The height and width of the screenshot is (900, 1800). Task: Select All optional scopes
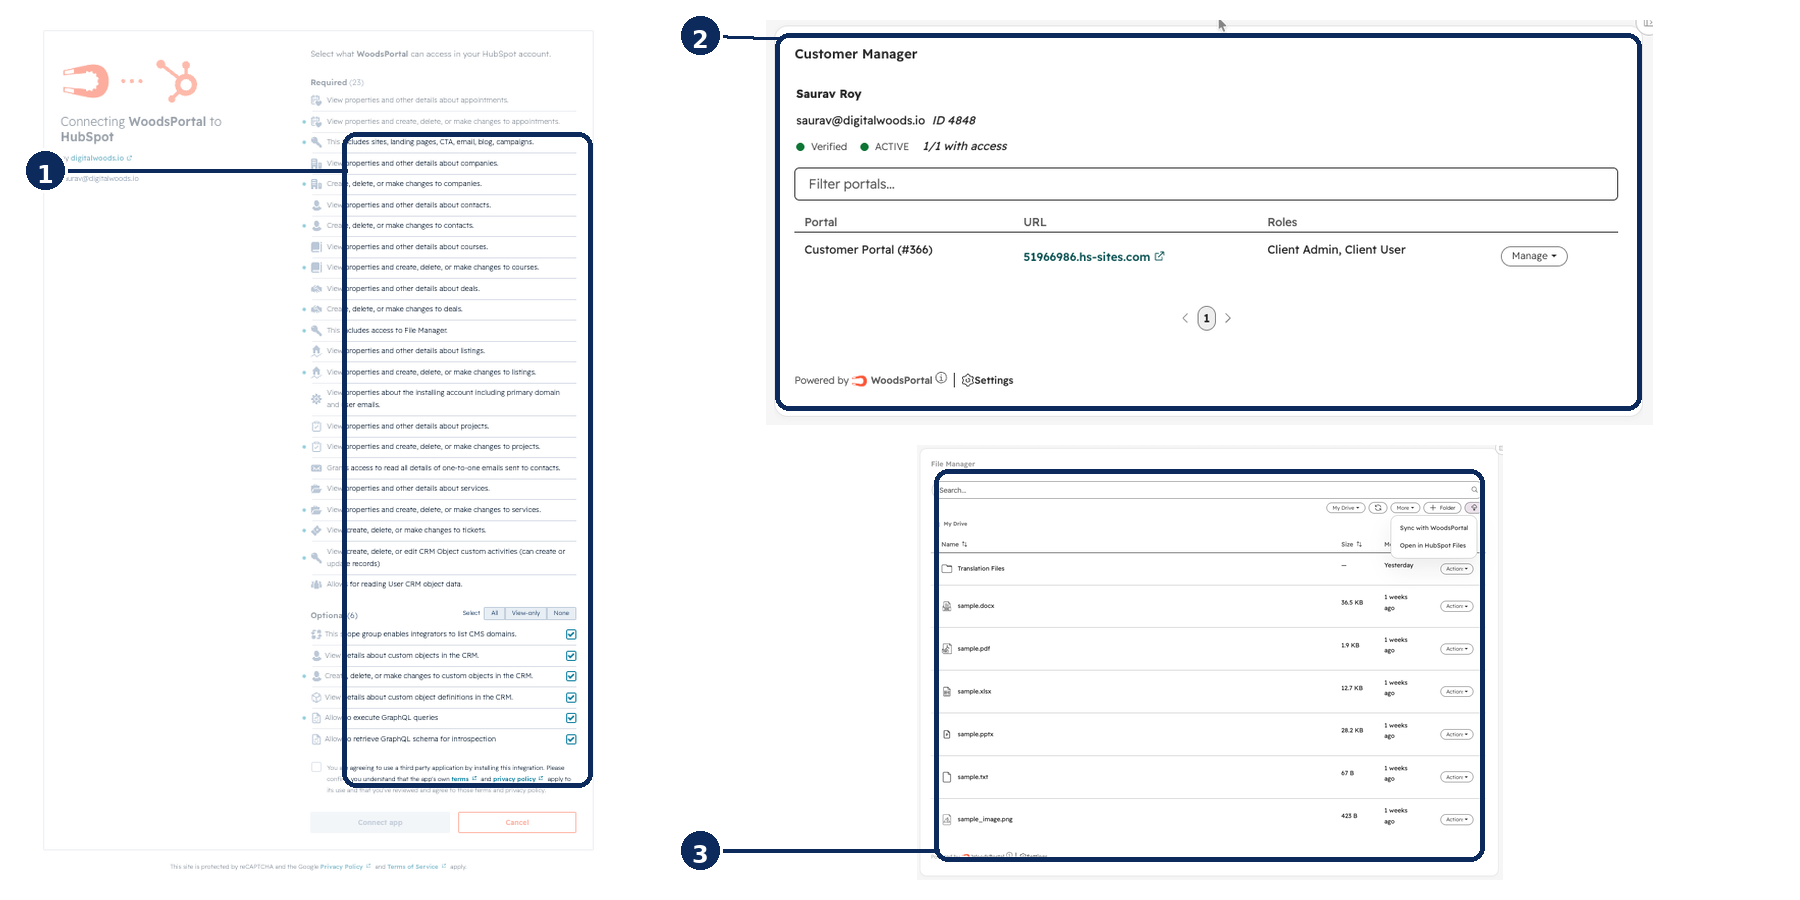point(494,613)
